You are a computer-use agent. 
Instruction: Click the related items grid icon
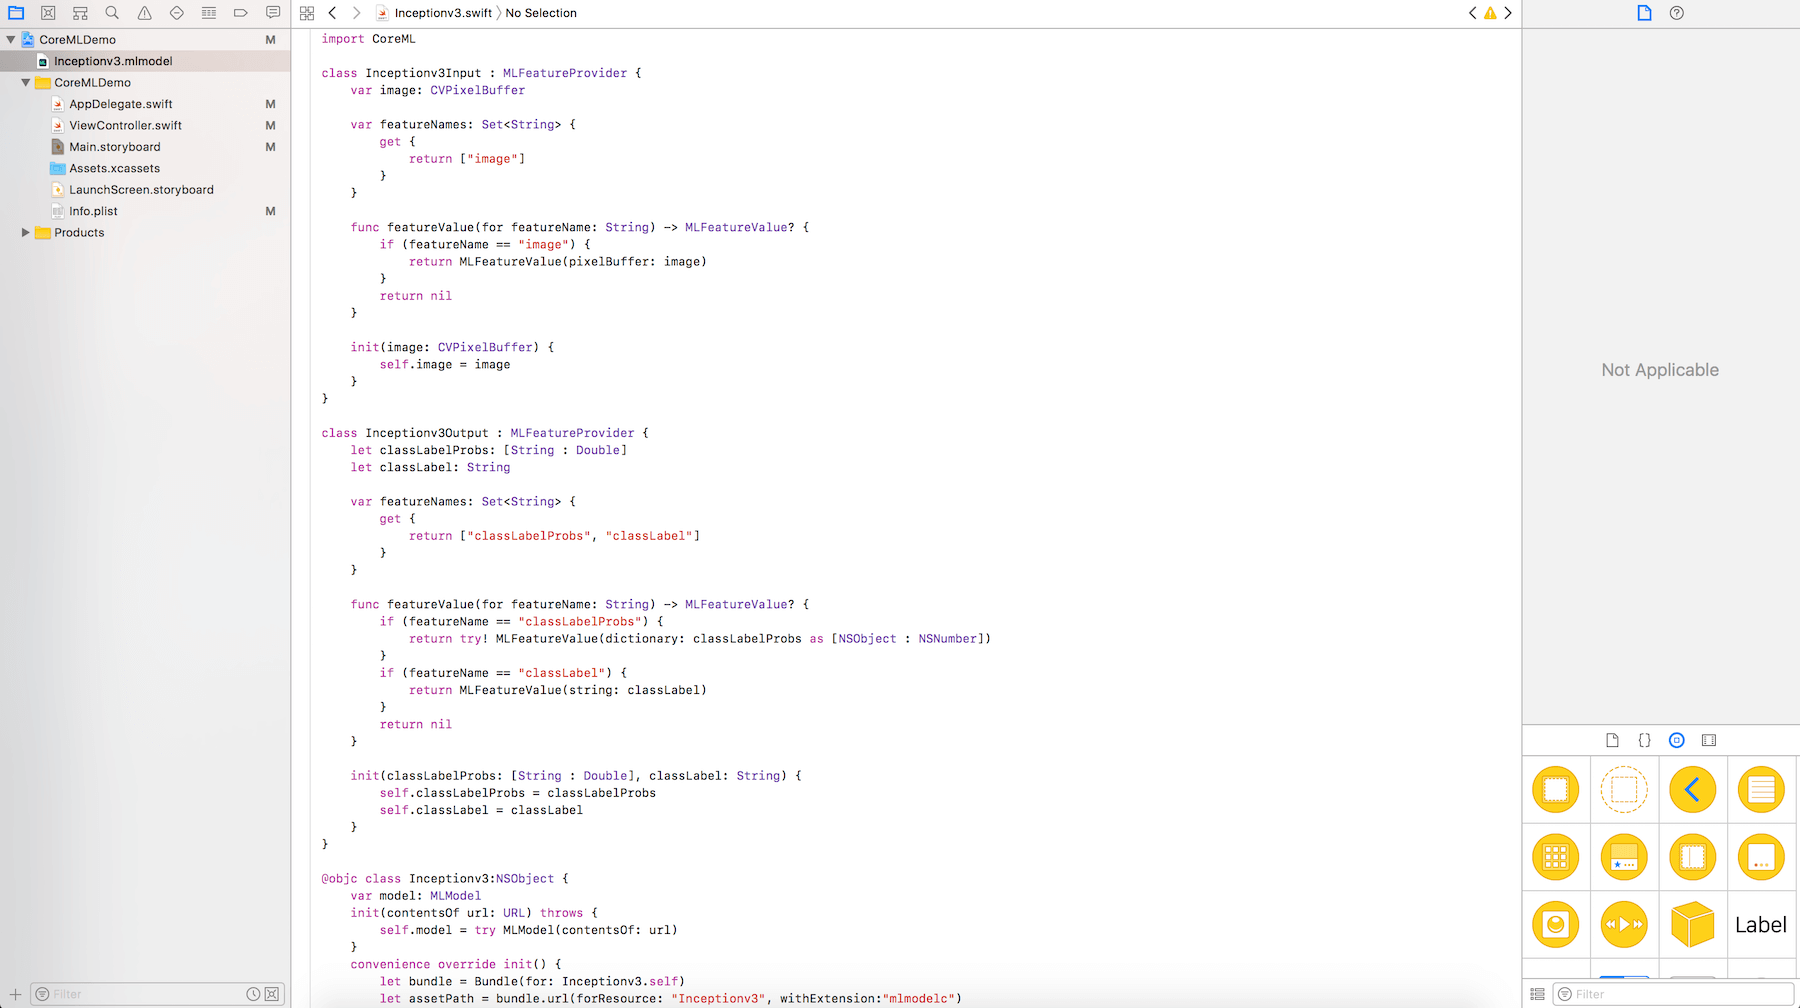[307, 13]
